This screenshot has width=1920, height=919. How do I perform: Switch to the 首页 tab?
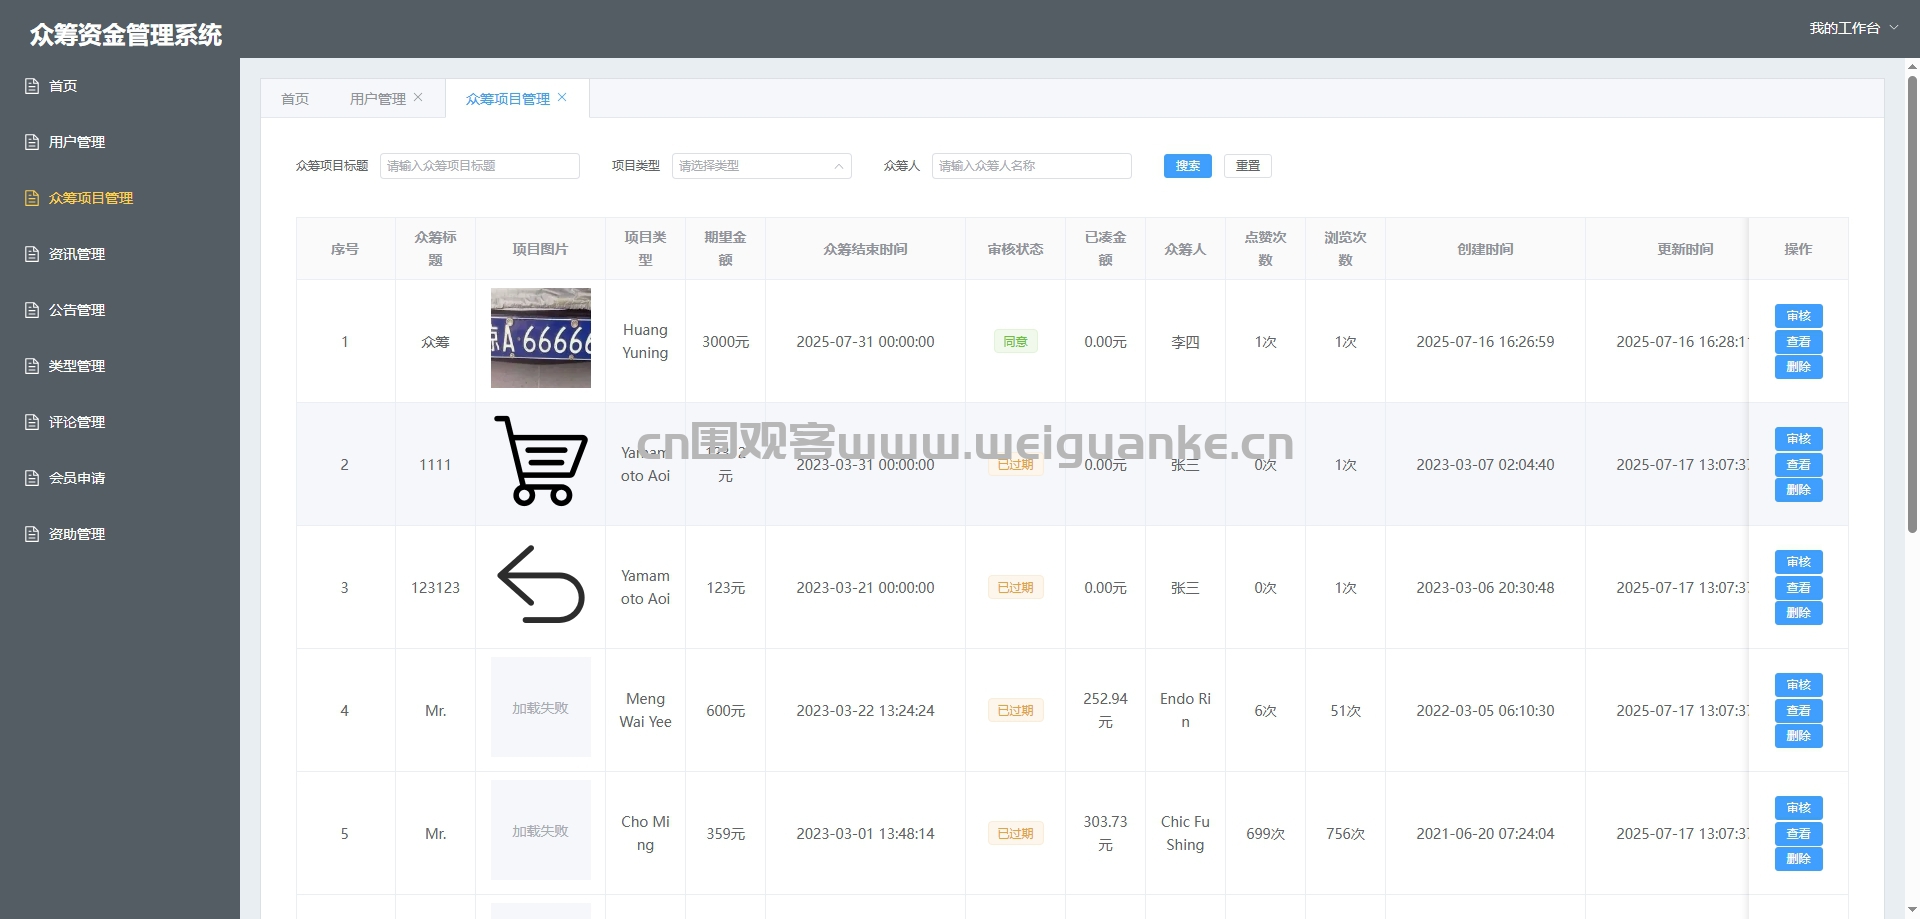pos(295,98)
